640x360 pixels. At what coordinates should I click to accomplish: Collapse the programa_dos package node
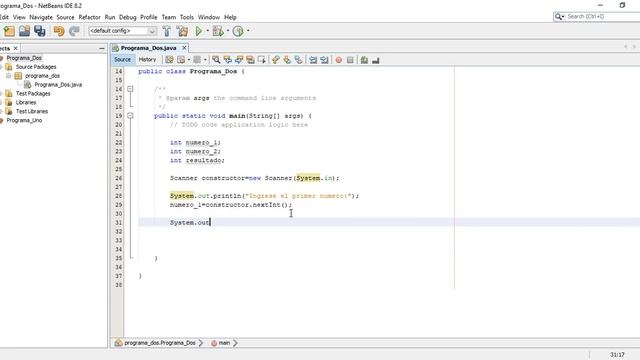8,76
